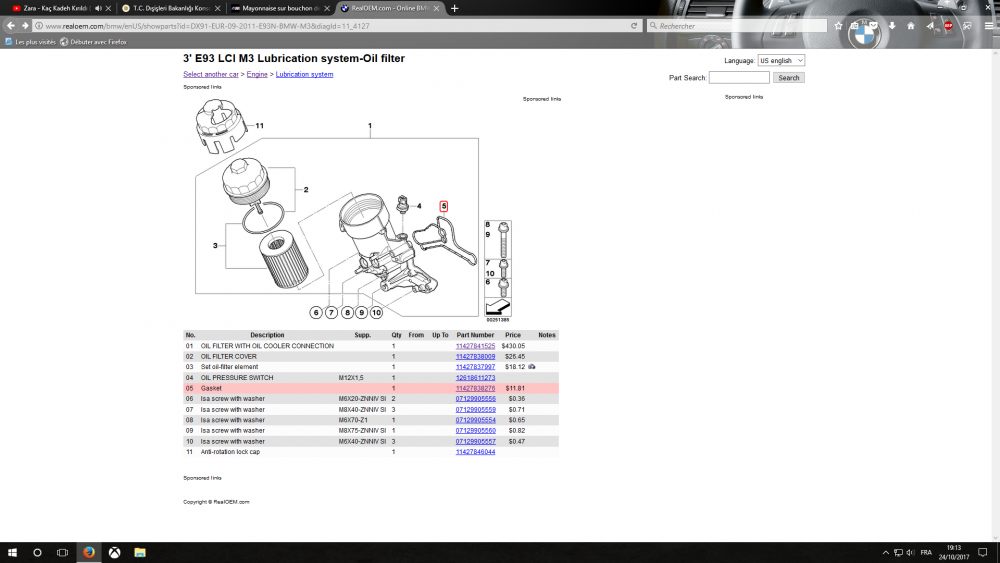Open the red ABP adblock icon

[948, 26]
